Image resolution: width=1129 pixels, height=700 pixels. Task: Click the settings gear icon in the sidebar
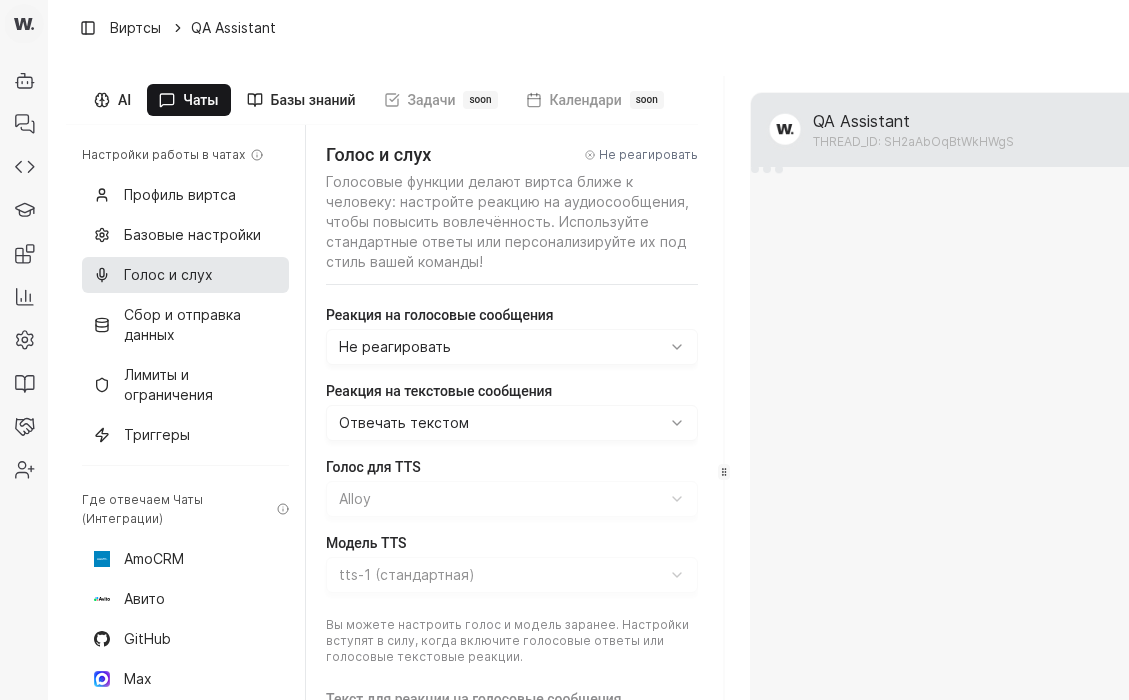pyautogui.click(x=24, y=340)
